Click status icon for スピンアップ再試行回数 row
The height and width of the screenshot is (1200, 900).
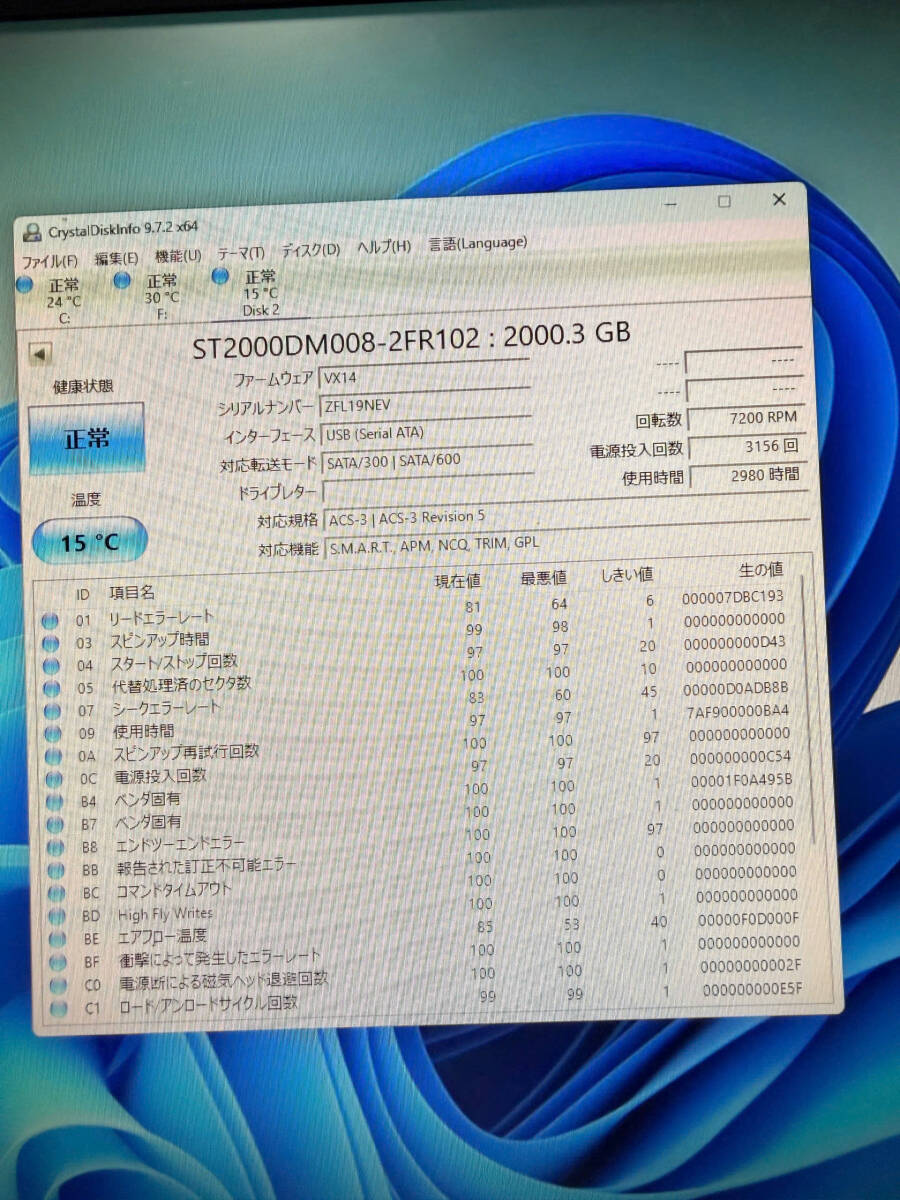coord(53,757)
